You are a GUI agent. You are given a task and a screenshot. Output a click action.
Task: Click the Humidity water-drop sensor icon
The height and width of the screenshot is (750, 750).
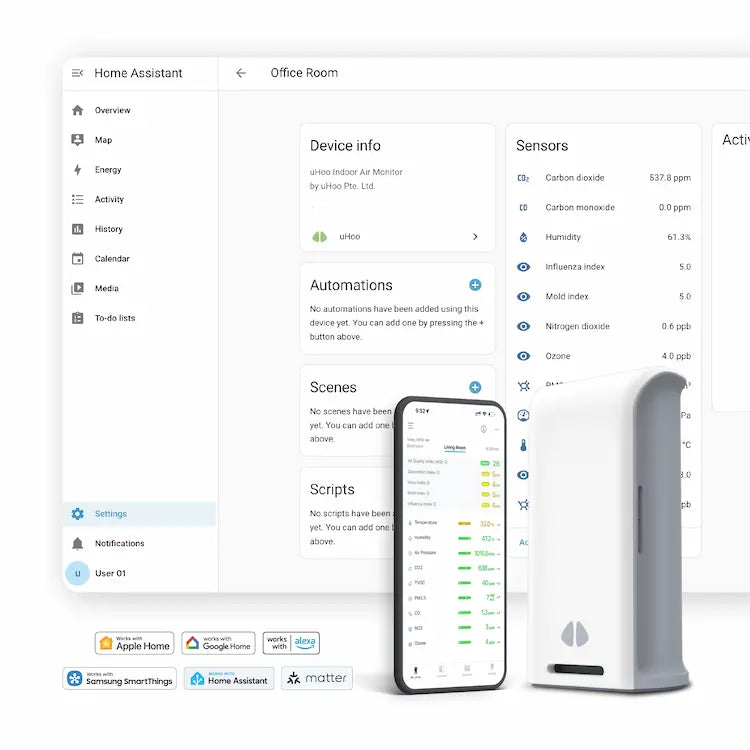pyautogui.click(x=523, y=237)
